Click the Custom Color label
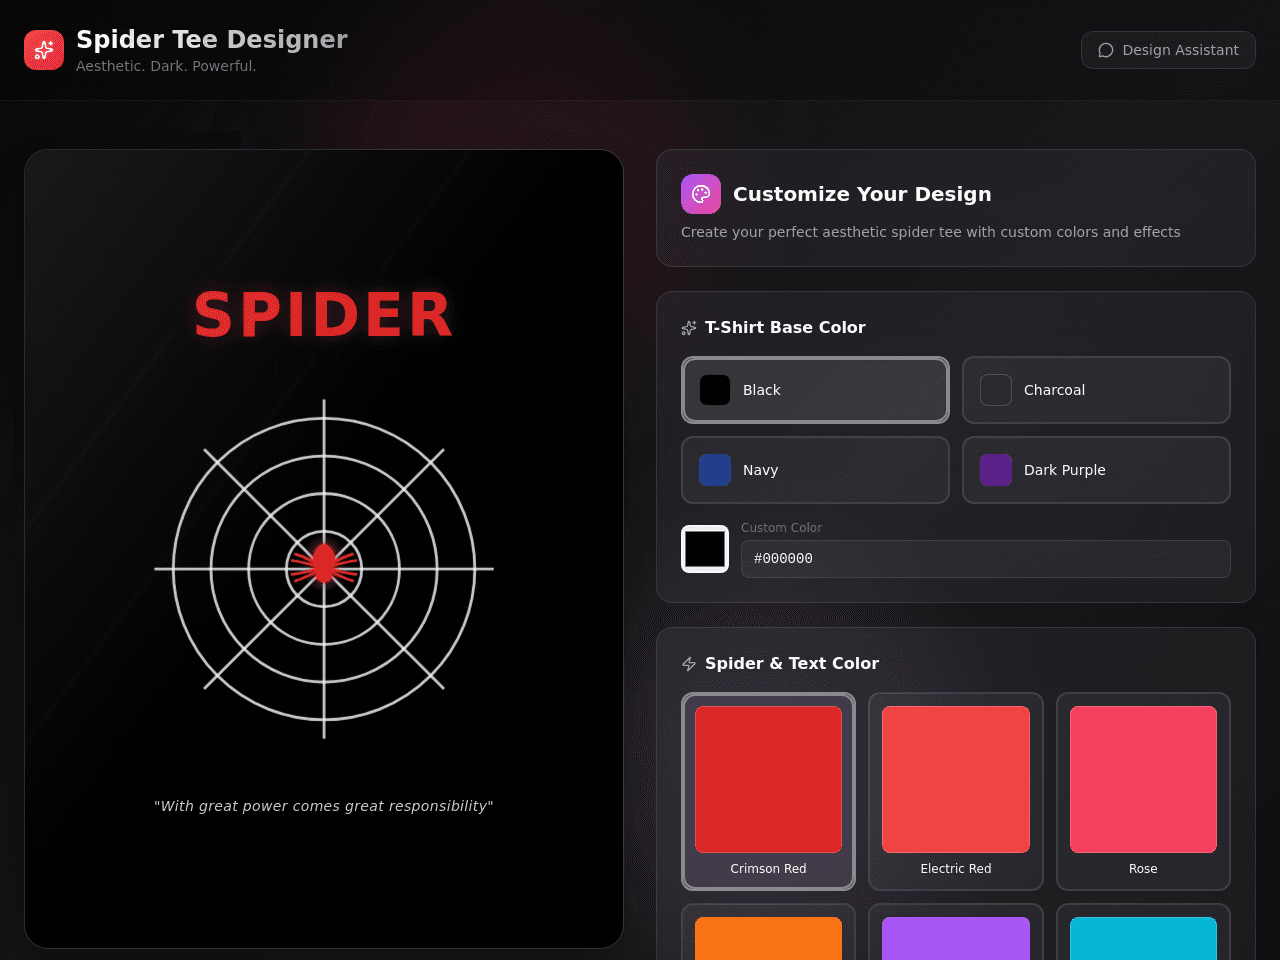Viewport: 1280px width, 960px height. (x=781, y=528)
